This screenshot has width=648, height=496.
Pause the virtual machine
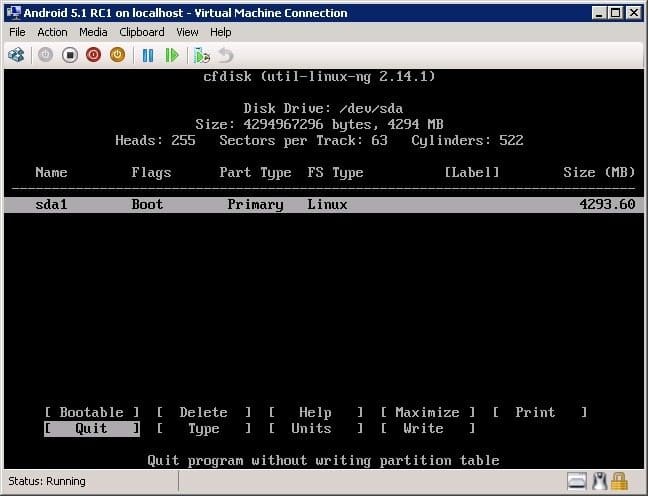click(x=148, y=55)
